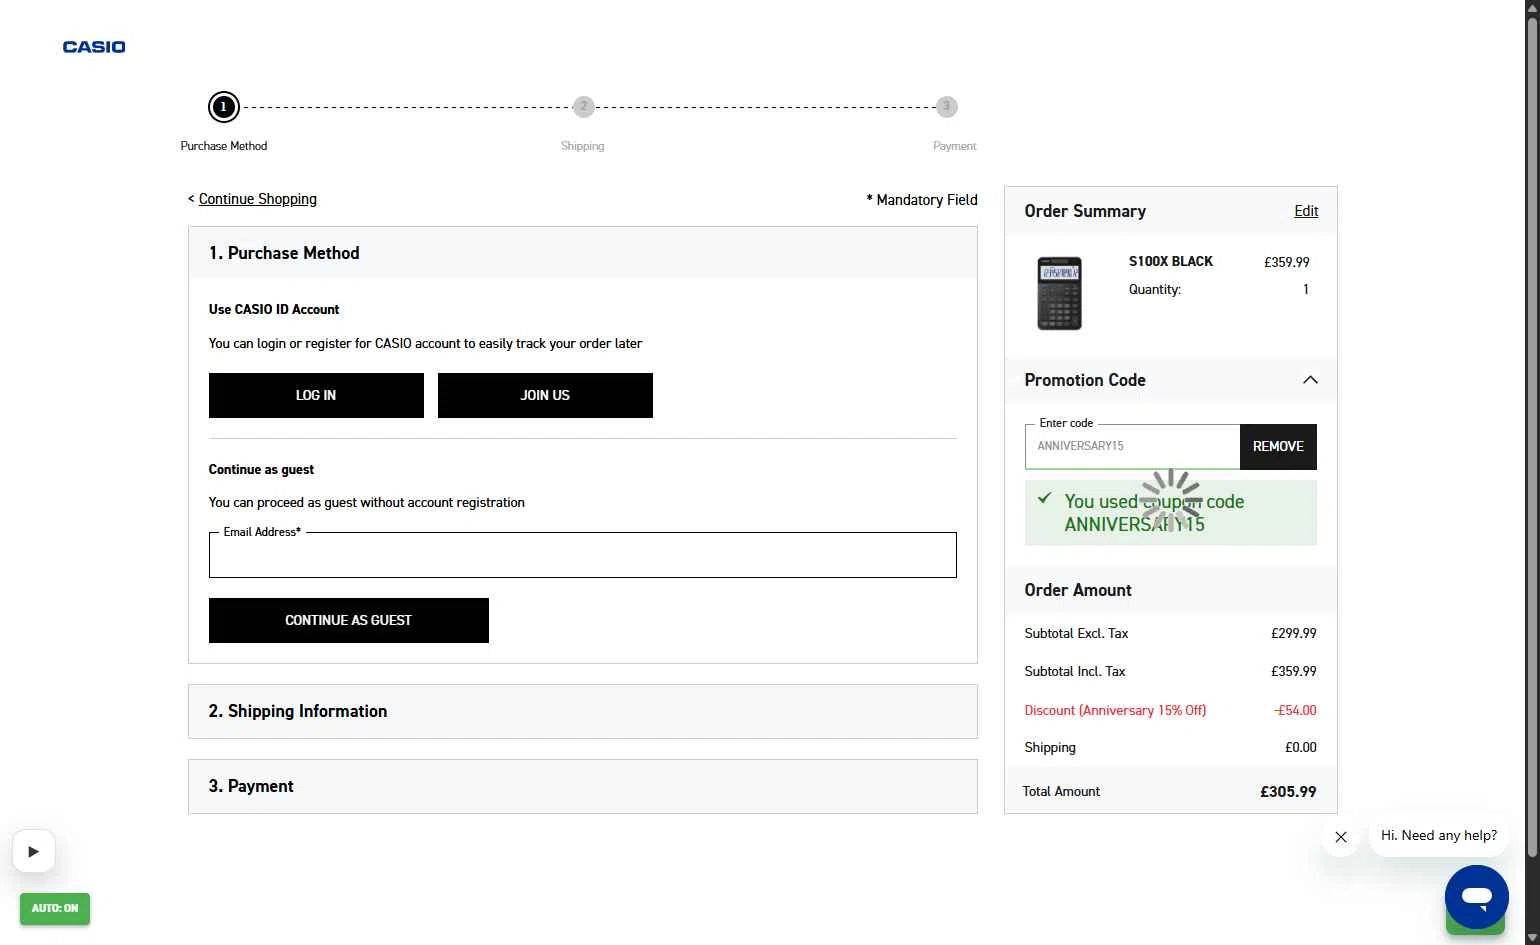Click the LOG IN button
Screen dimensions: 1540x945
(x=316, y=395)
